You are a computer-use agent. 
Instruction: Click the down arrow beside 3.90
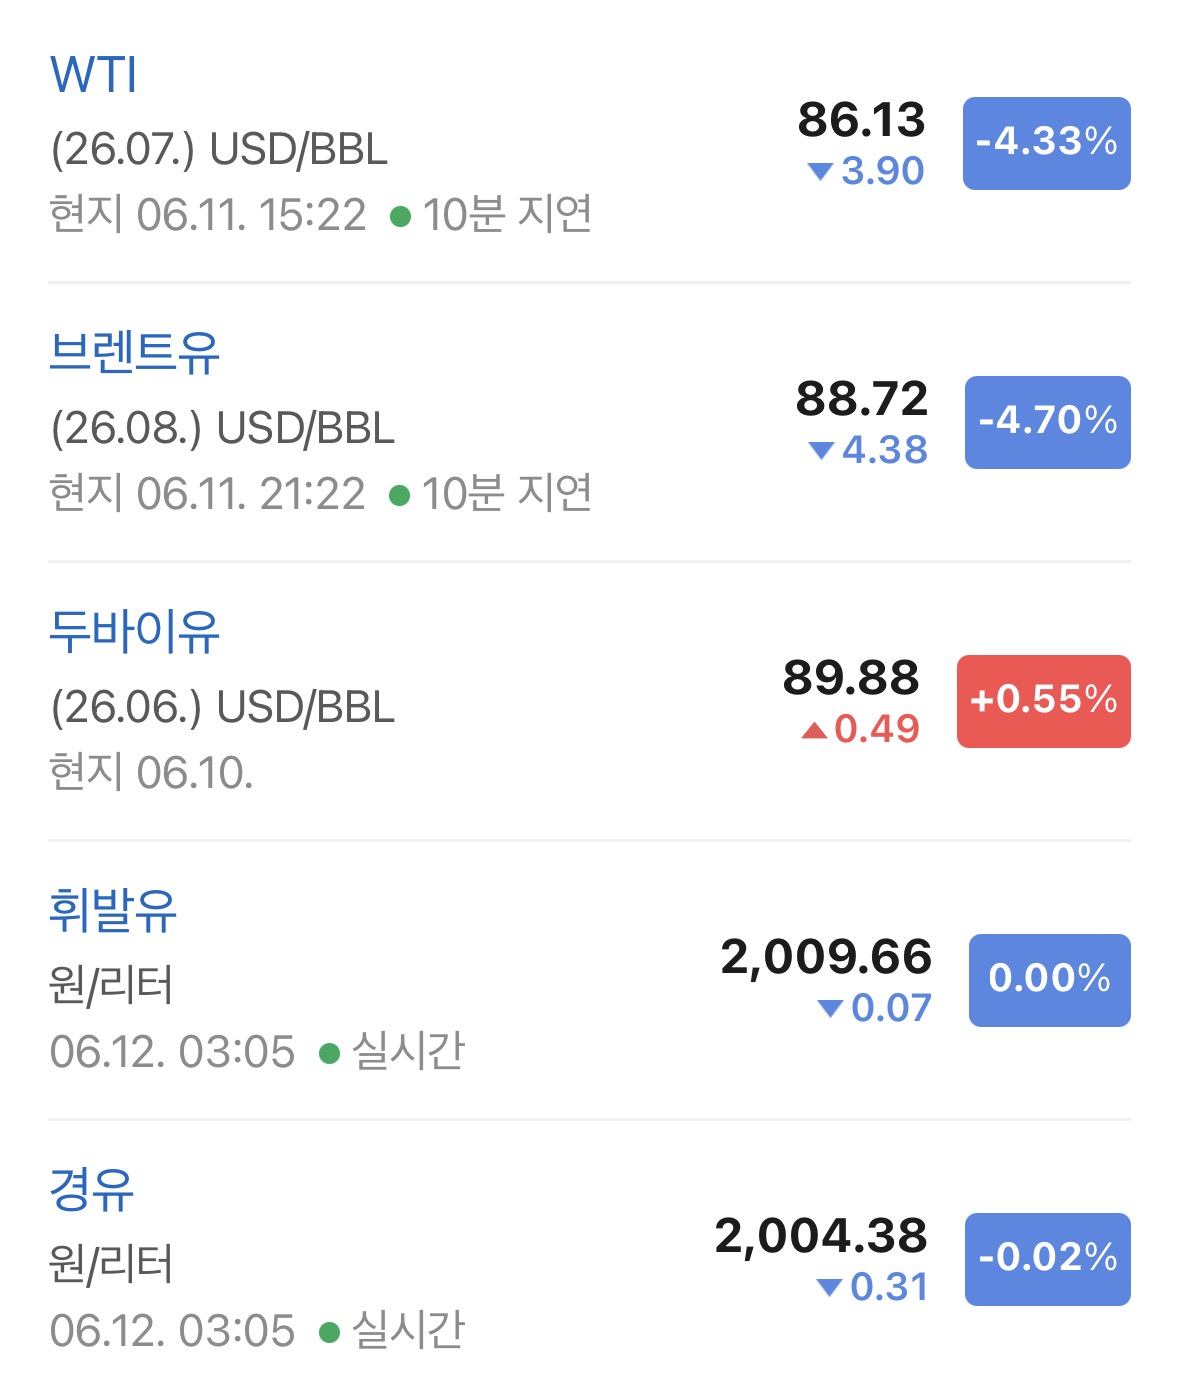click(x=820, y=172)
